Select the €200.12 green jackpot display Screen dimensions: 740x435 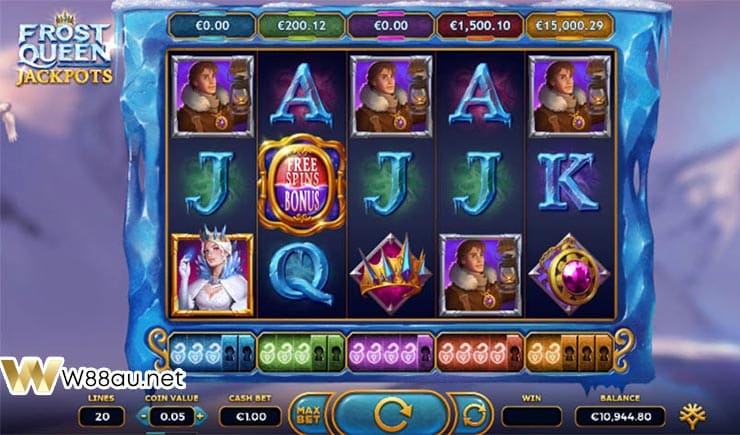point(302,25)
